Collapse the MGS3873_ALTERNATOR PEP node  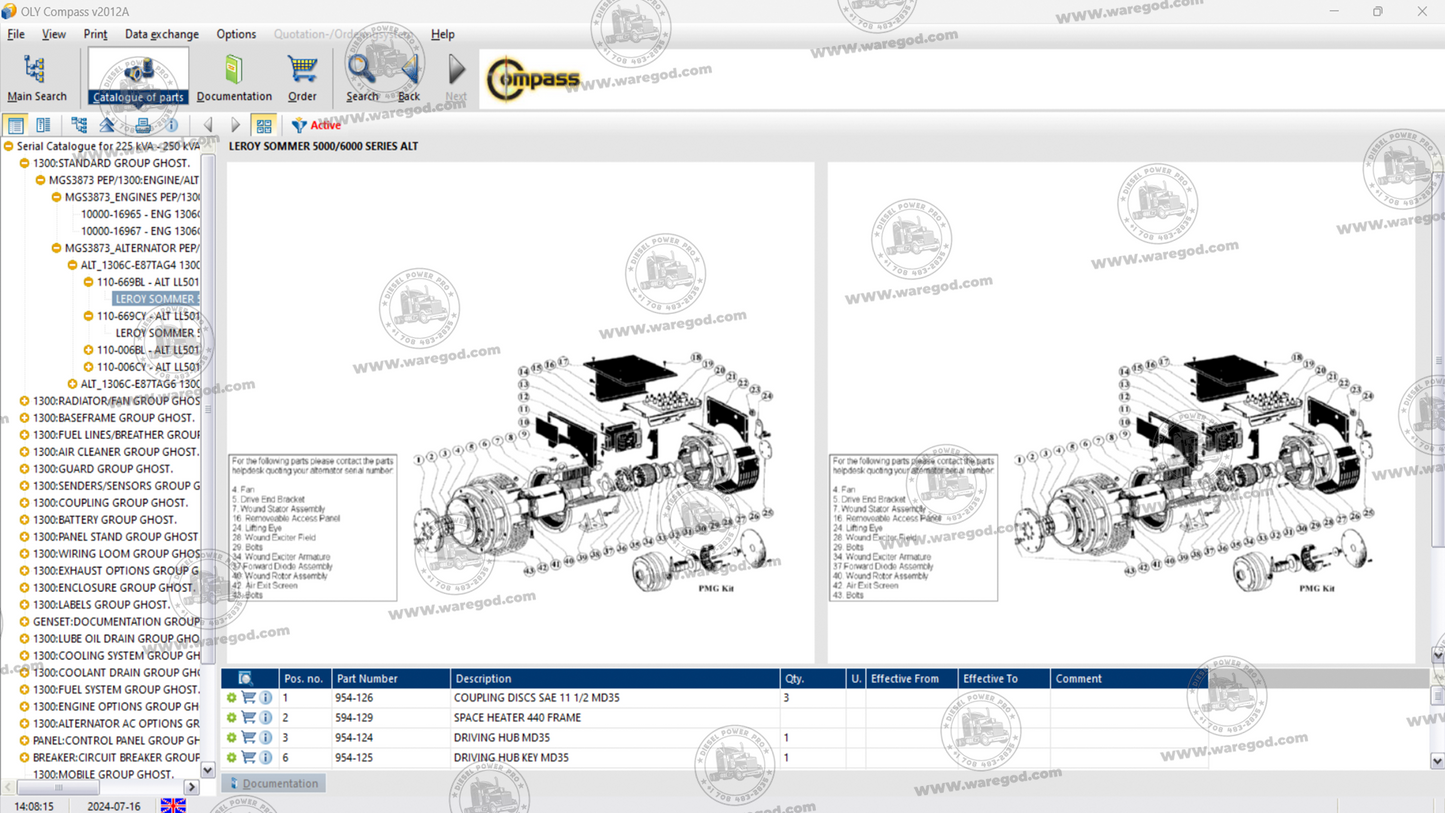click(x=57, y=248)
